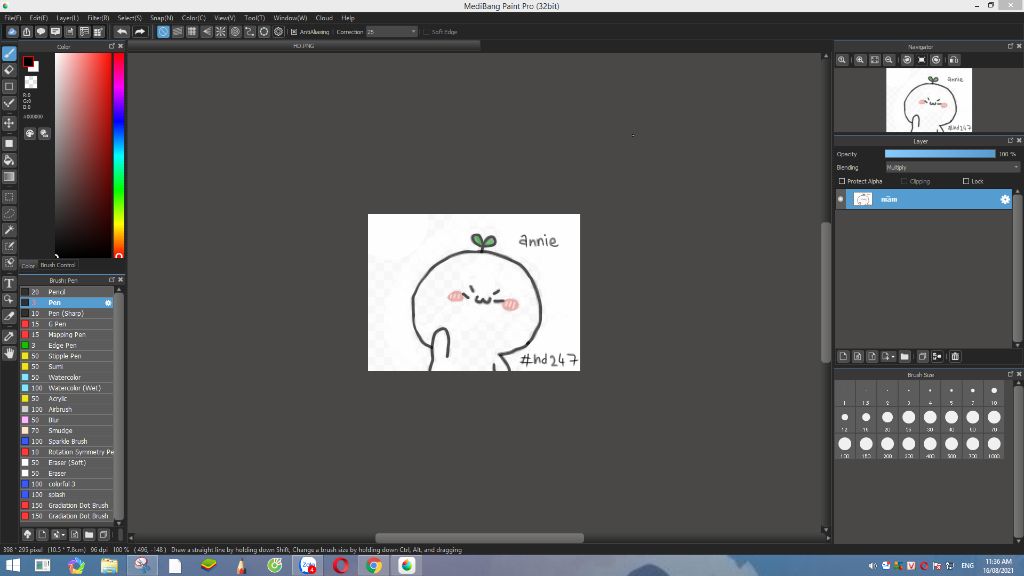Select the Gradient tool
This screenshot has width=1024, height=576.
point(9,176)
